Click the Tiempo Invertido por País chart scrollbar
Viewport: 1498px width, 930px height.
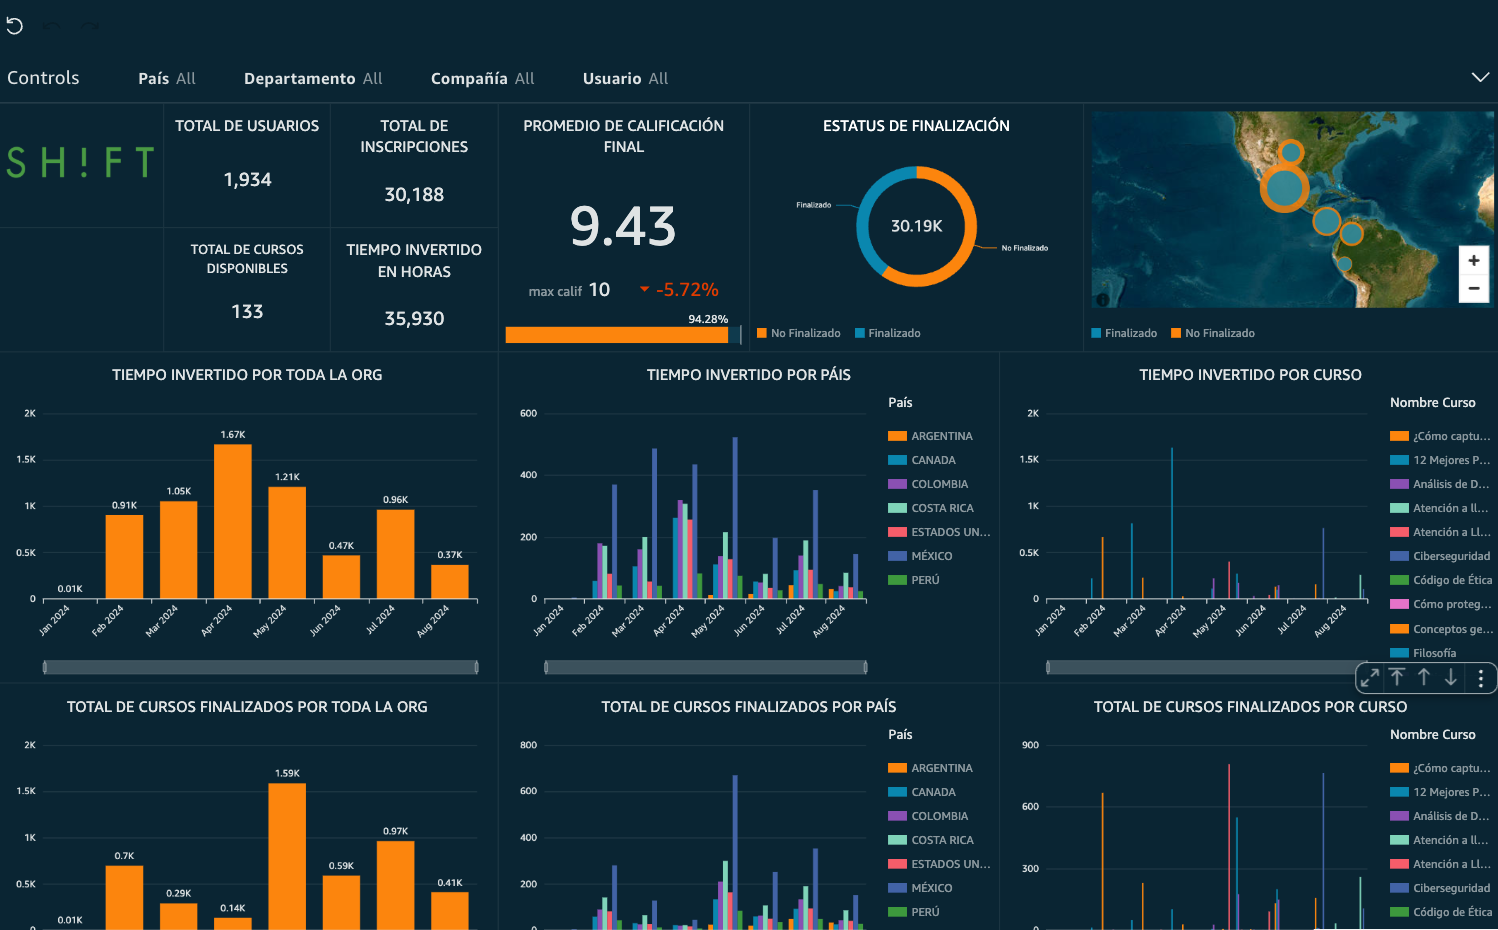pyautogui.click(x=706, y=667)
